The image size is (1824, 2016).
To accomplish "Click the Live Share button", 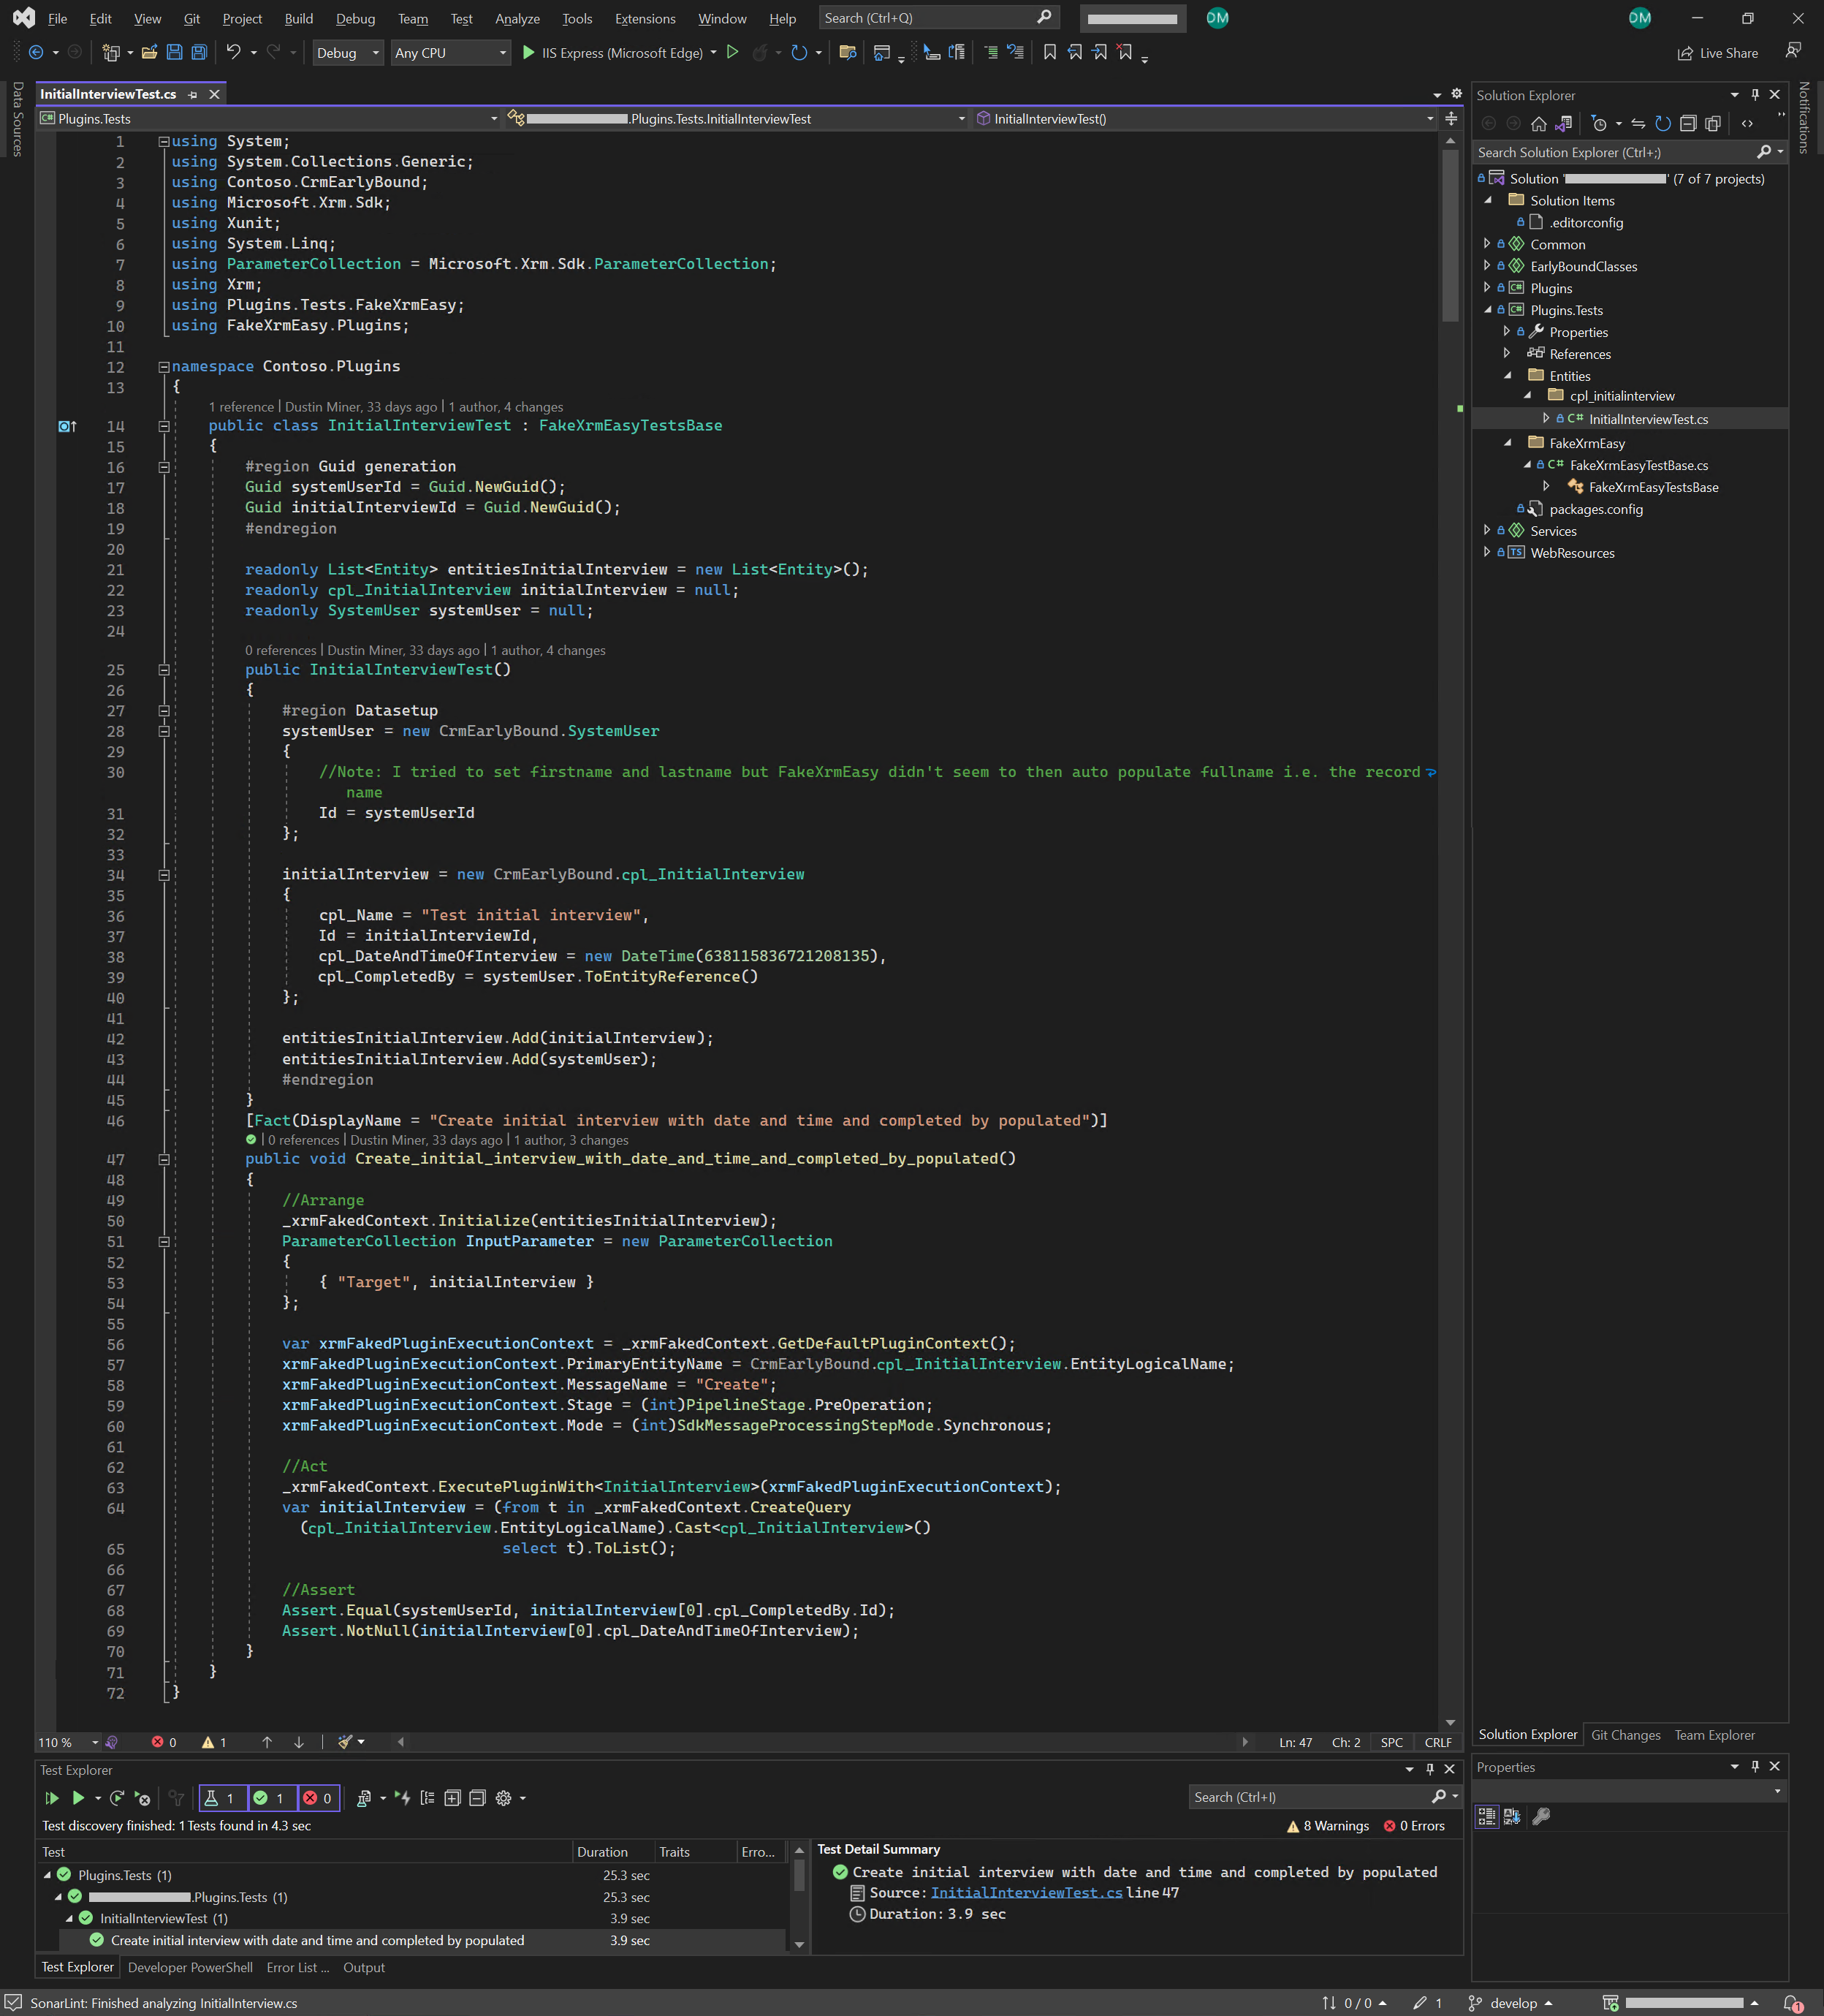I will pos(1718,53).
